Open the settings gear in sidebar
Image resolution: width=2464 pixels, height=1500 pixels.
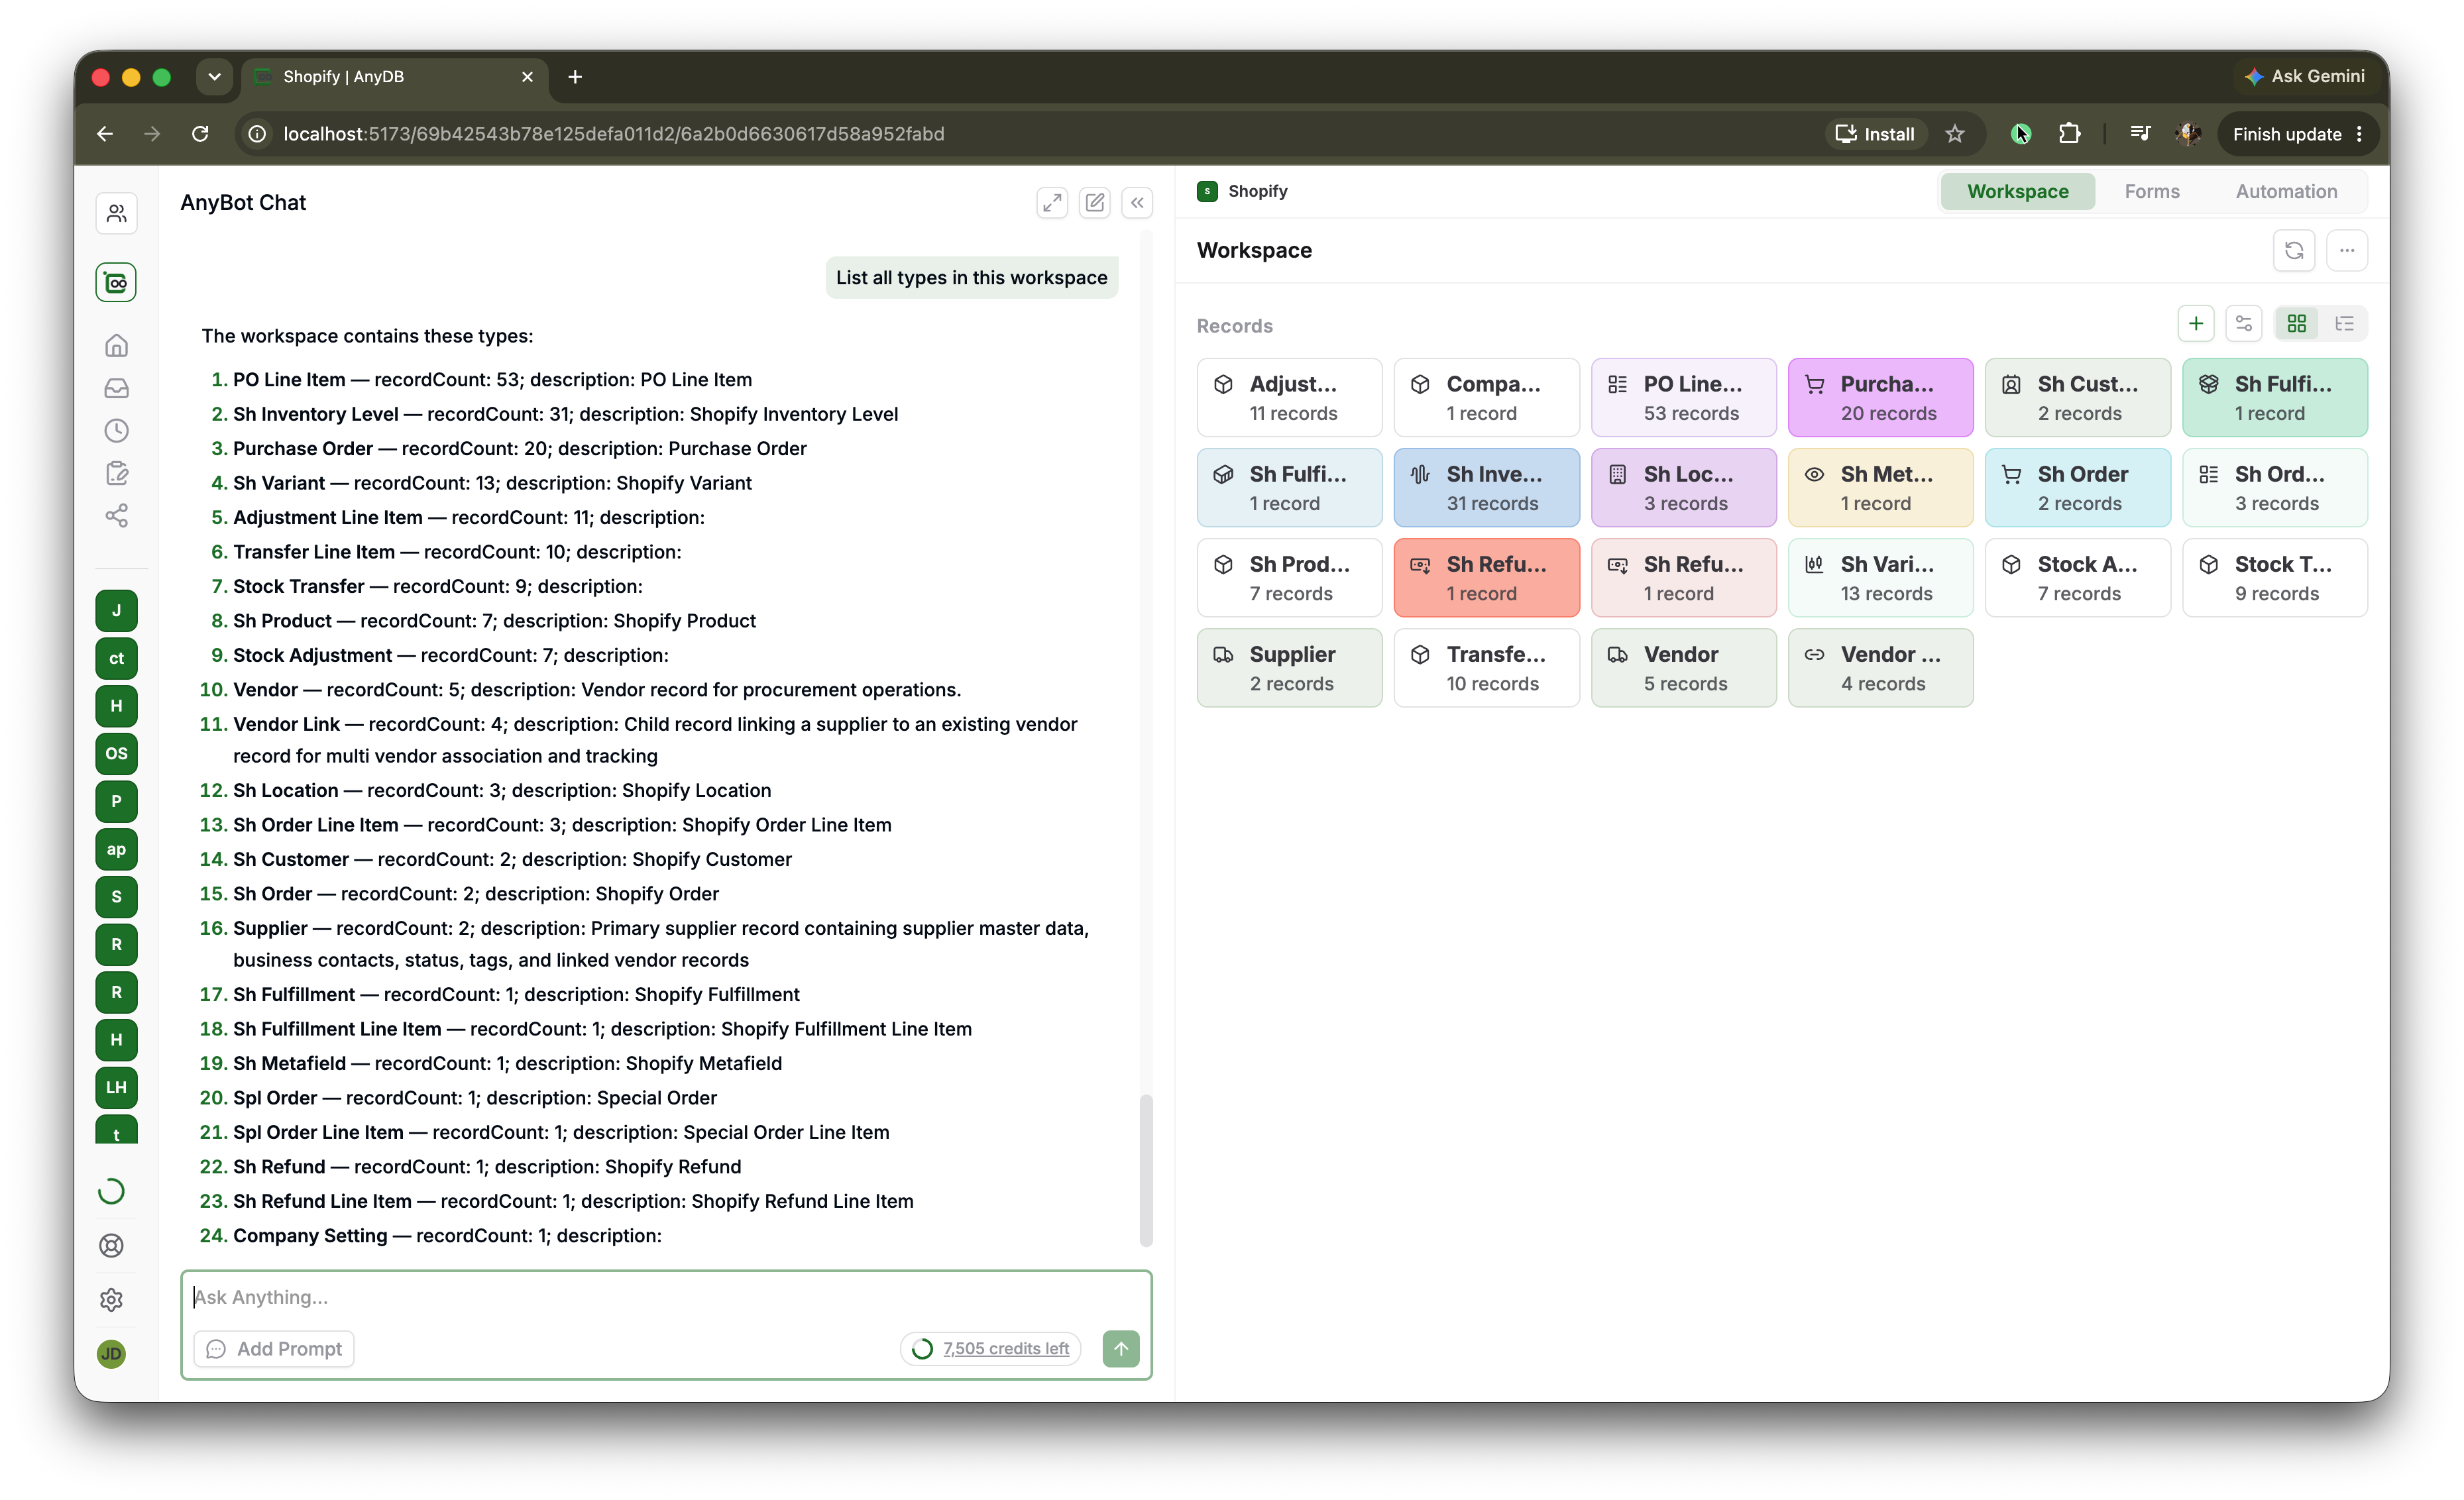pyautogui.click(x=112, y=1299)
